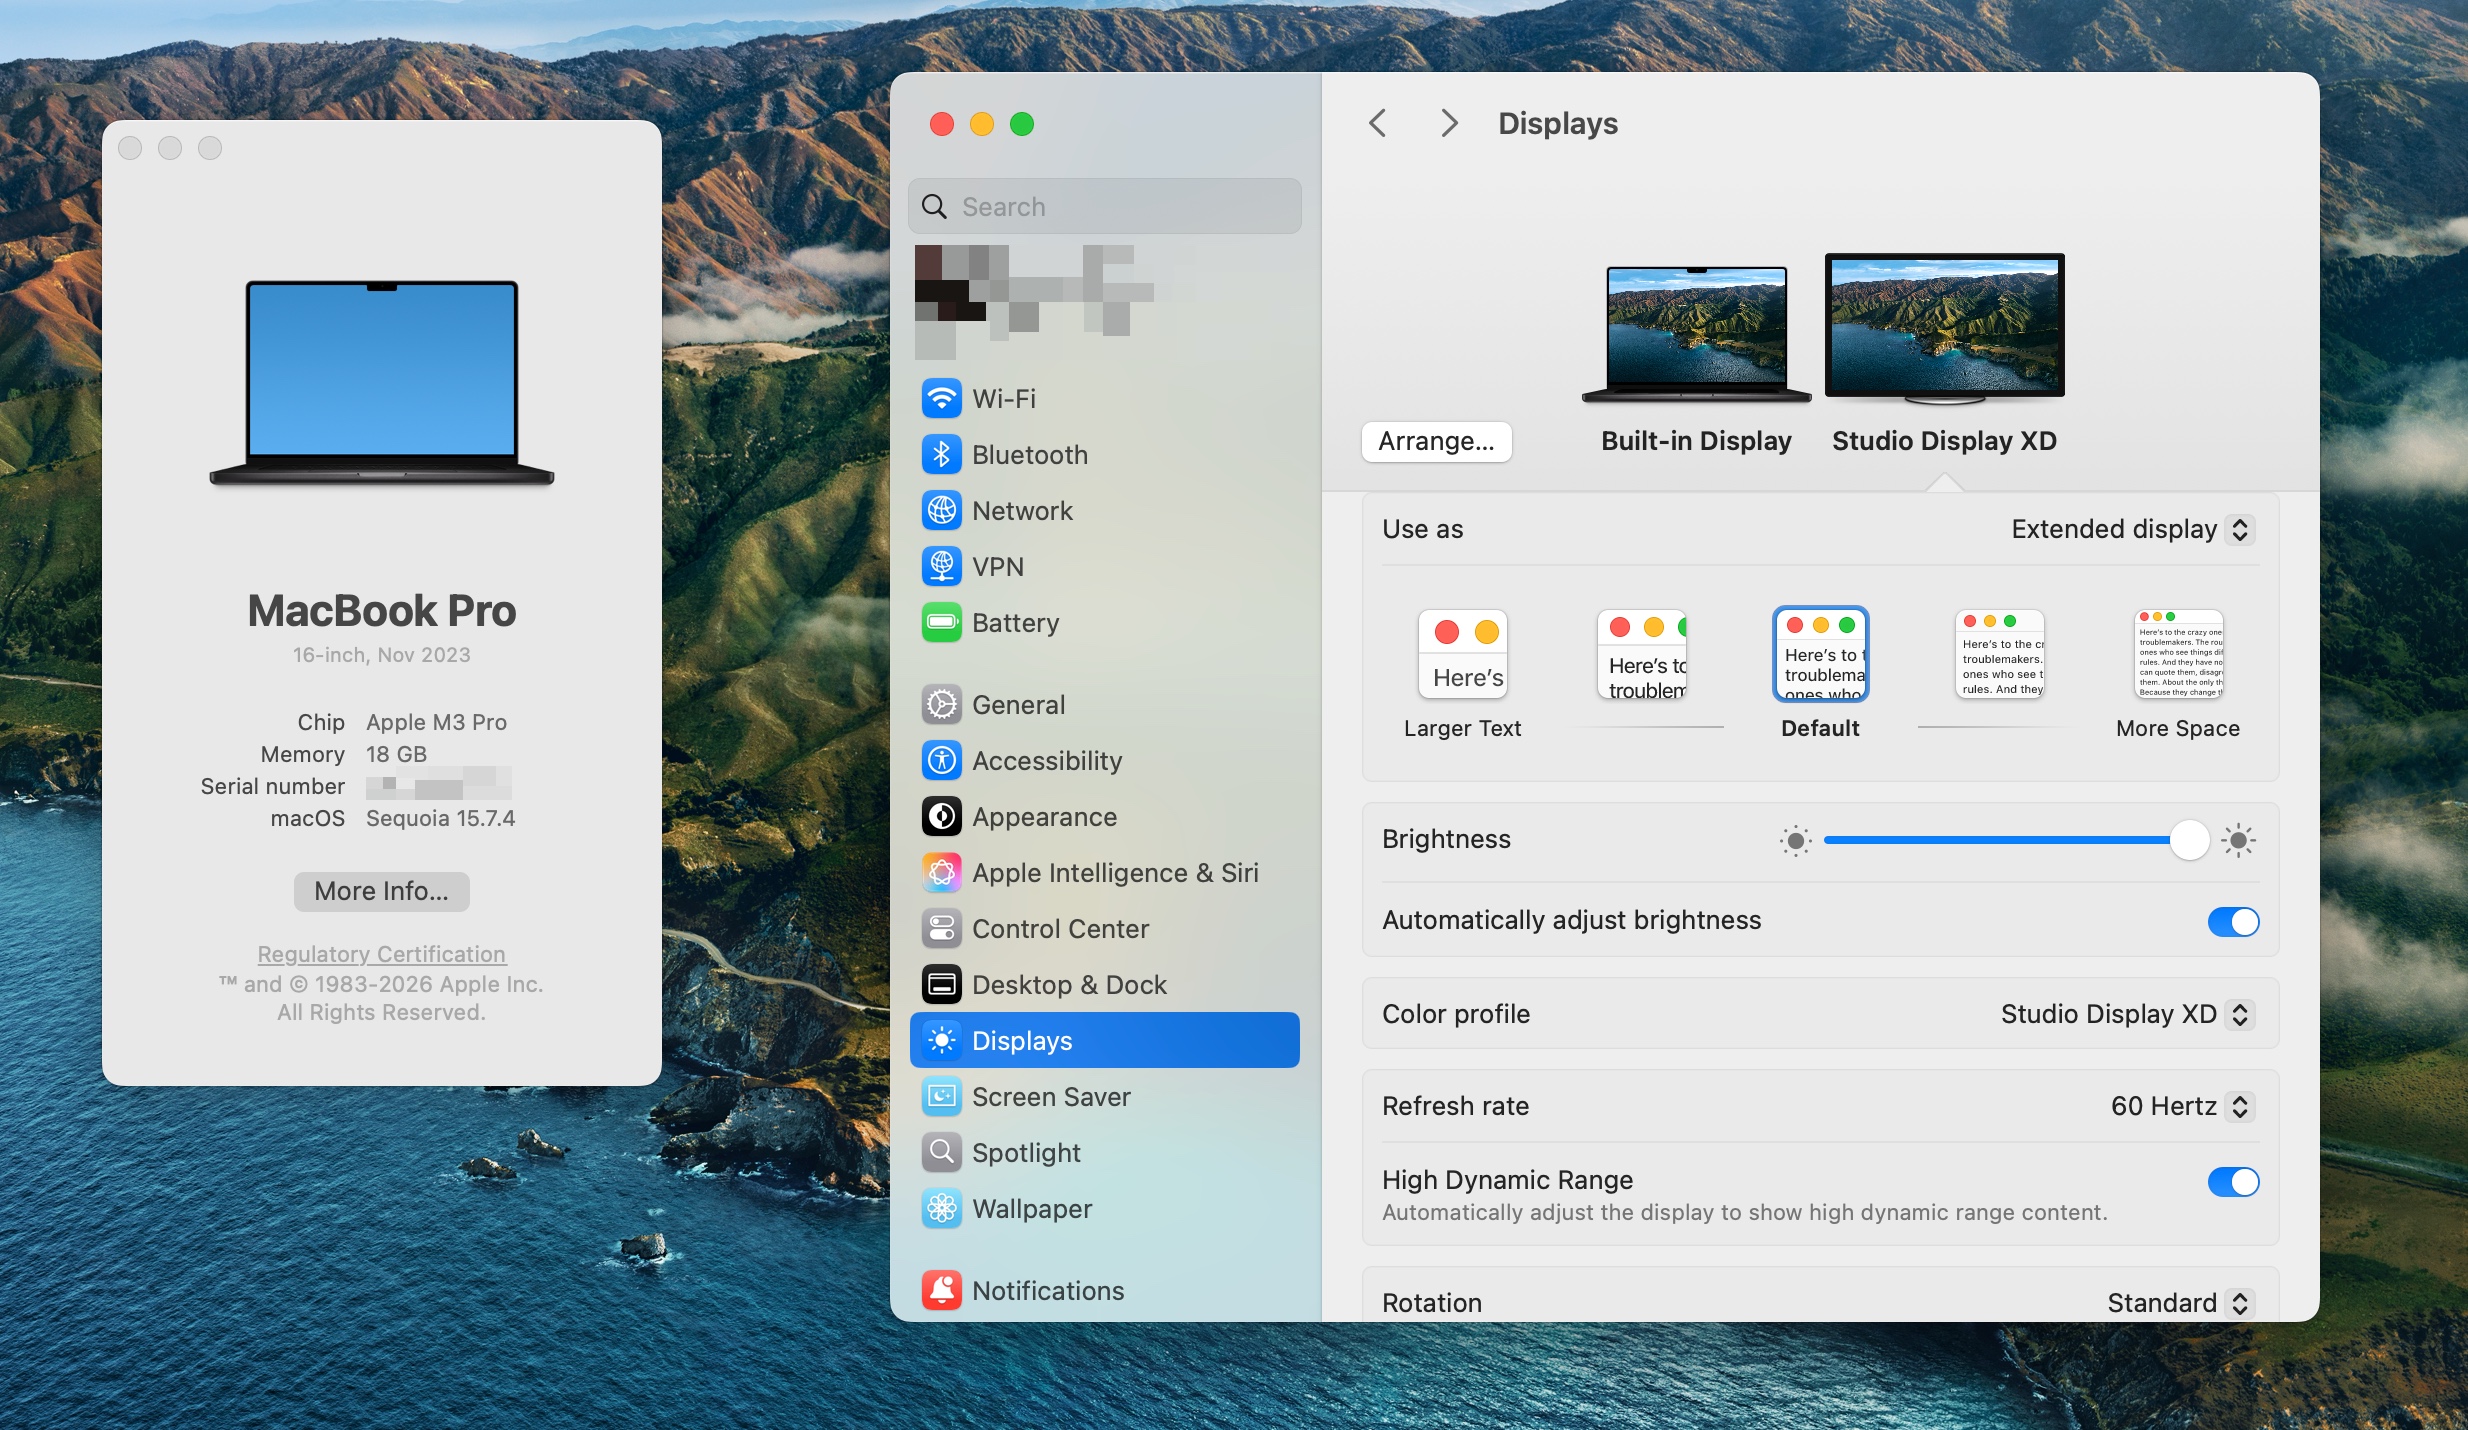Click the Notifications bell icon
This screenshot has height=1430, width=2468.
941,1291
